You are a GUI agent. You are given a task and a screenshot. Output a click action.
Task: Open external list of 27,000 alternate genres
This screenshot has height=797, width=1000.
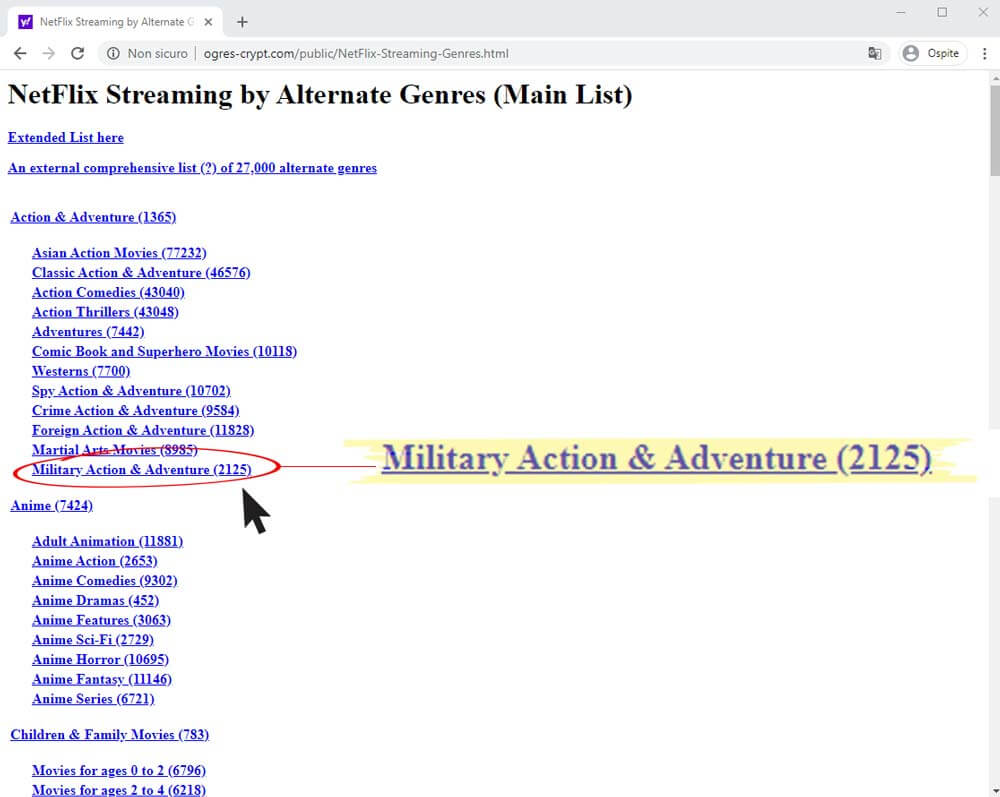pyautogui.click(x=192, y=168)
